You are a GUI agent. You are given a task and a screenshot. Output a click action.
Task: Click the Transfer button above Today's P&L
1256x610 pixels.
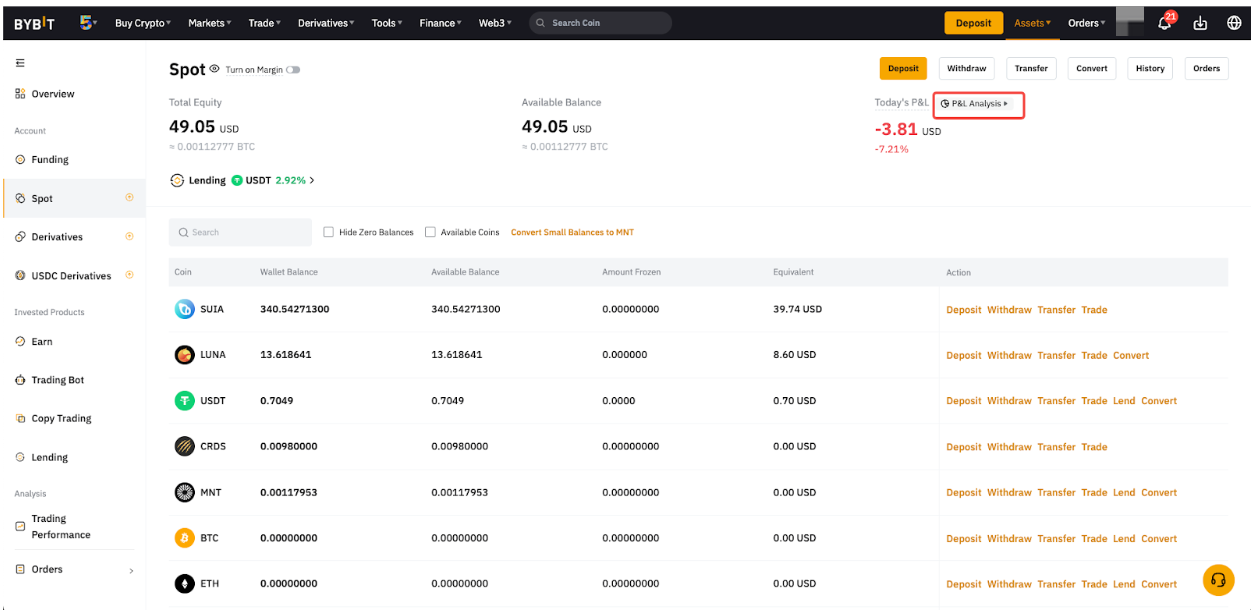[x=1031, y=68]
